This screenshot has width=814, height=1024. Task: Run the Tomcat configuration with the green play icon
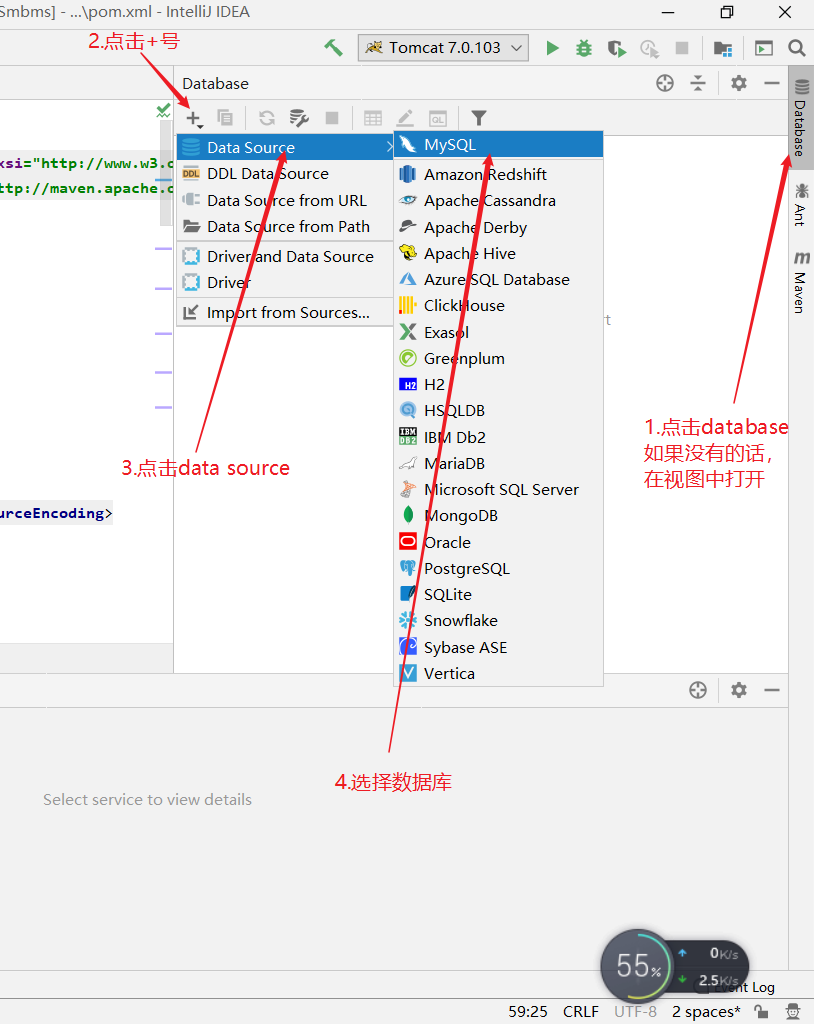tap(553, 48)
